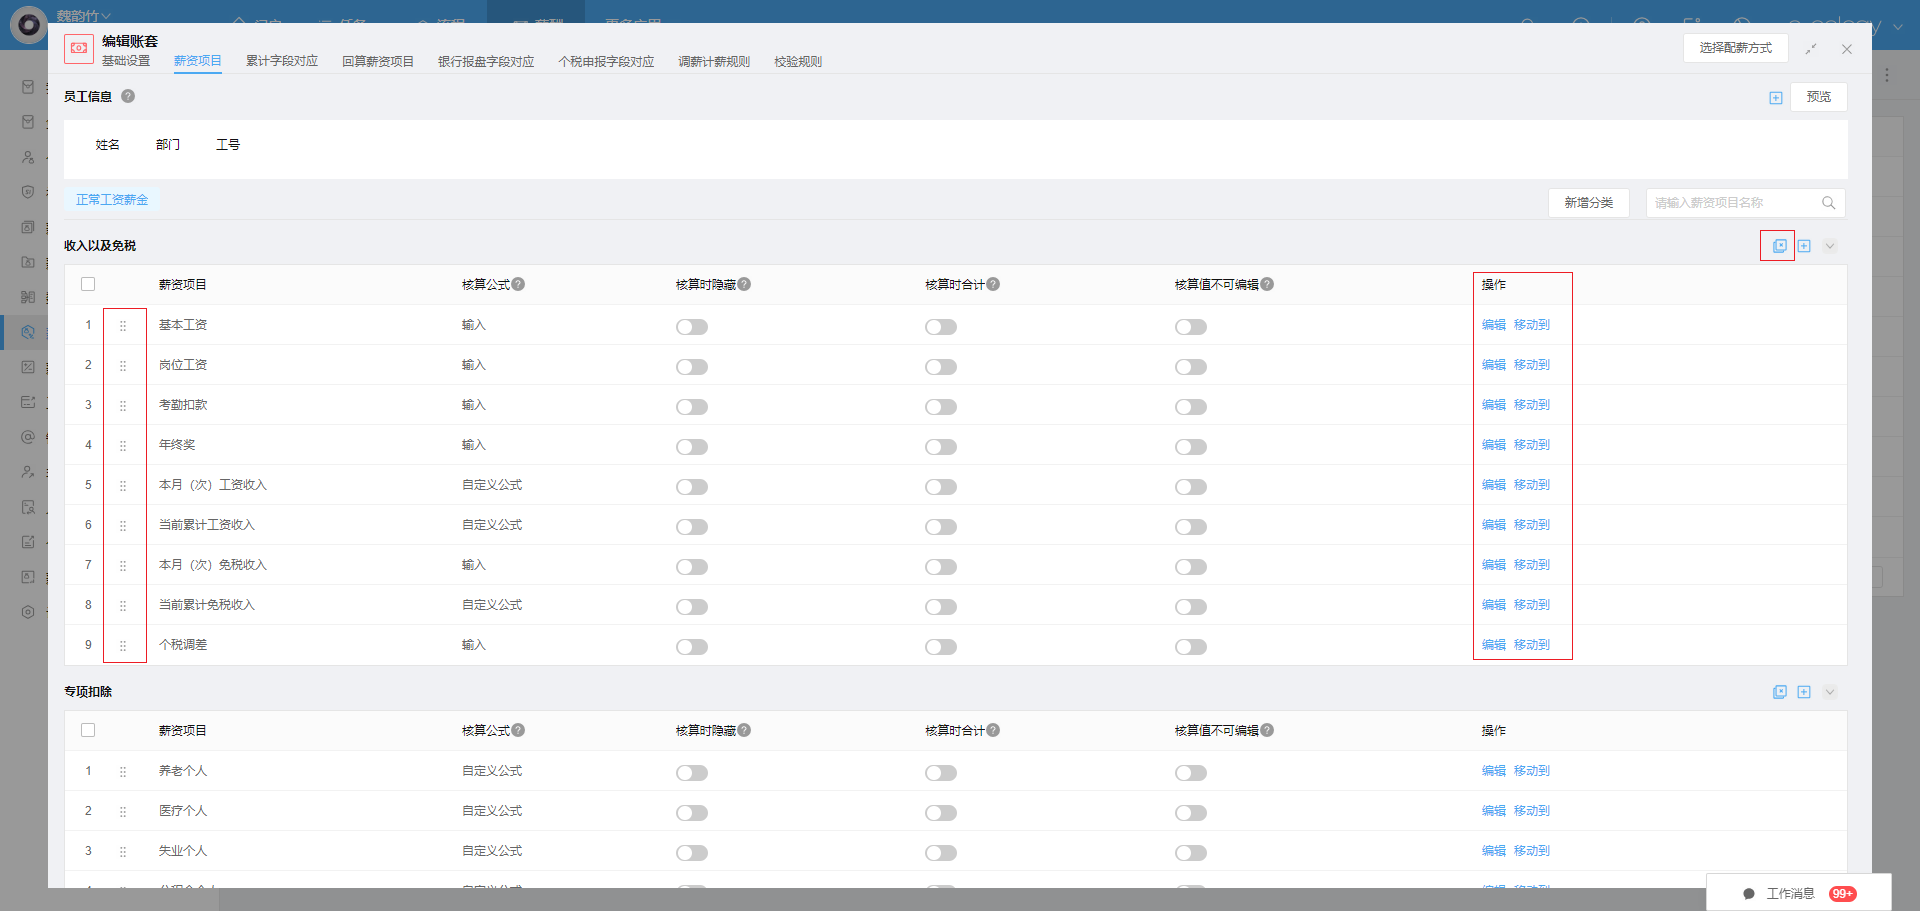Toggle 核算时合计 for 岗位工资
This screenshot has width=1920, height=911.
(x=941, y=367)
